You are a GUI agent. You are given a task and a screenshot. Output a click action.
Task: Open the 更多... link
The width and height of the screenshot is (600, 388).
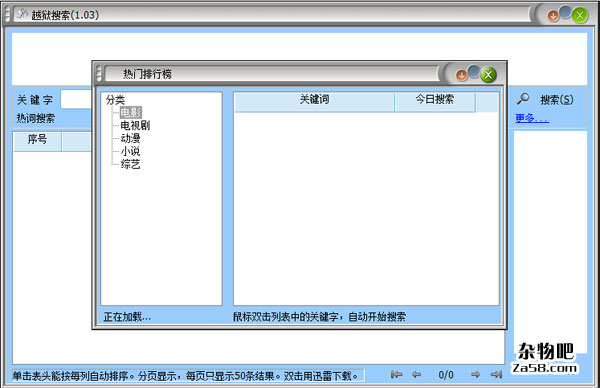coord(532,118)
